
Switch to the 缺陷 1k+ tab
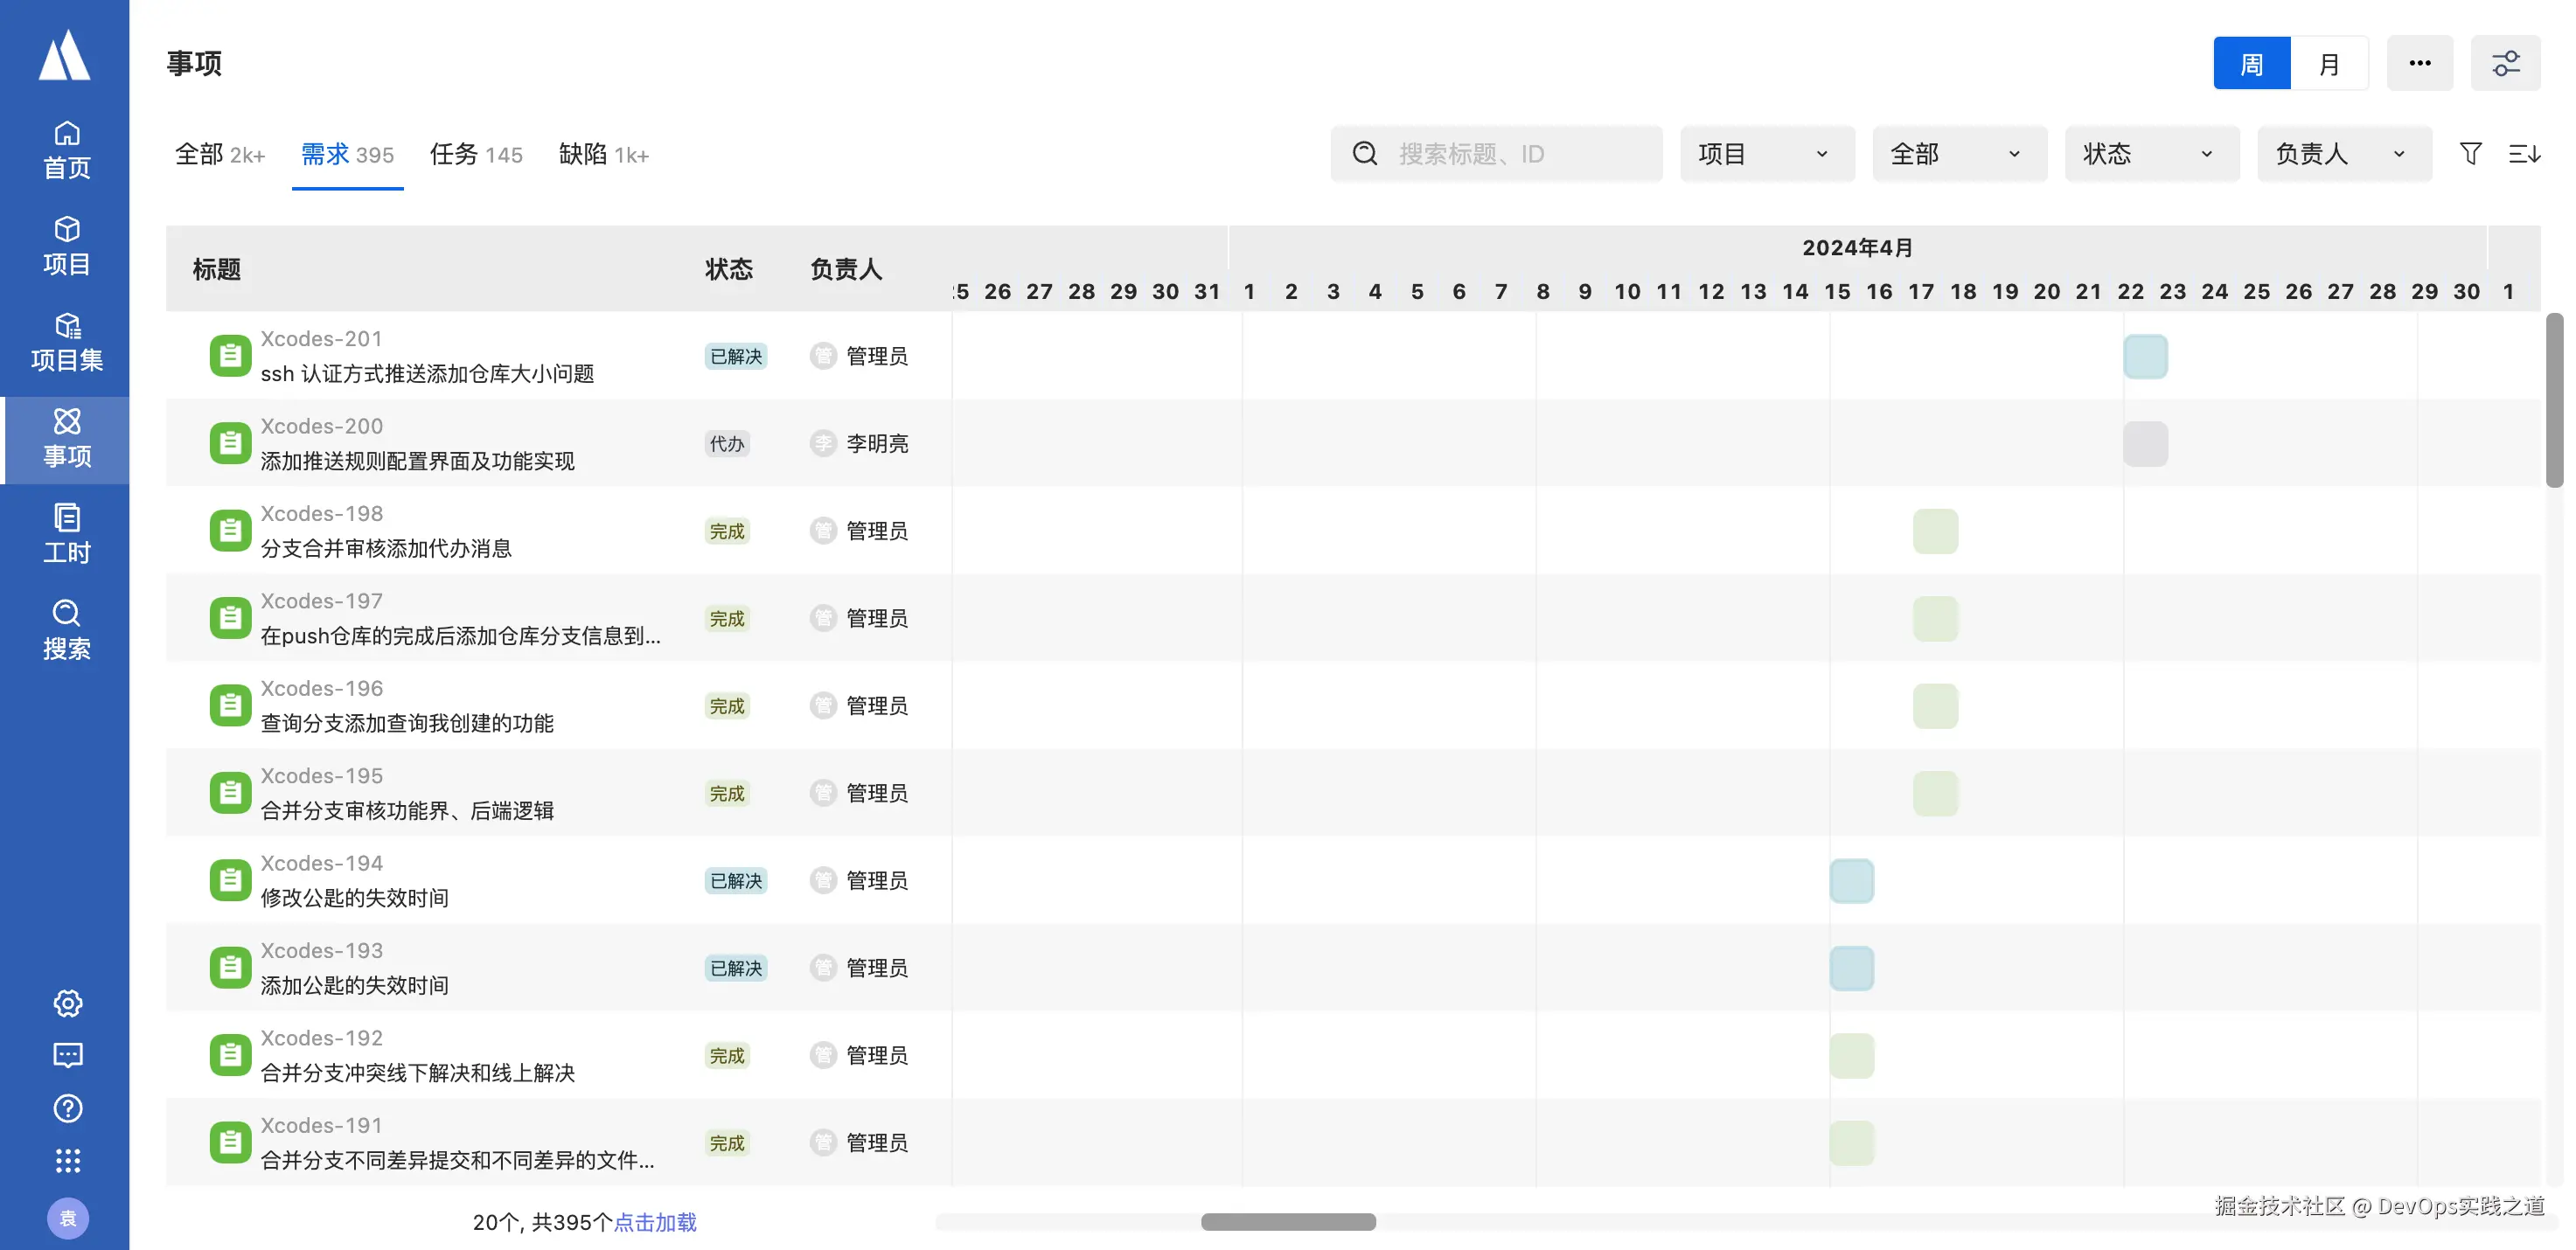point(603,154)
